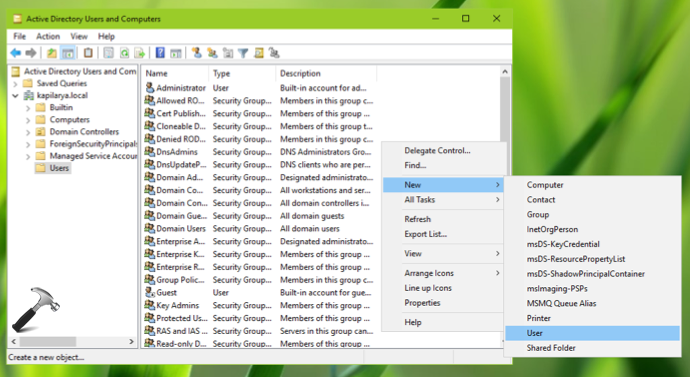This screenshot has height=377, width=690.
Task: Click the blue Back arrow in toolbar
Action: point(16,53)
